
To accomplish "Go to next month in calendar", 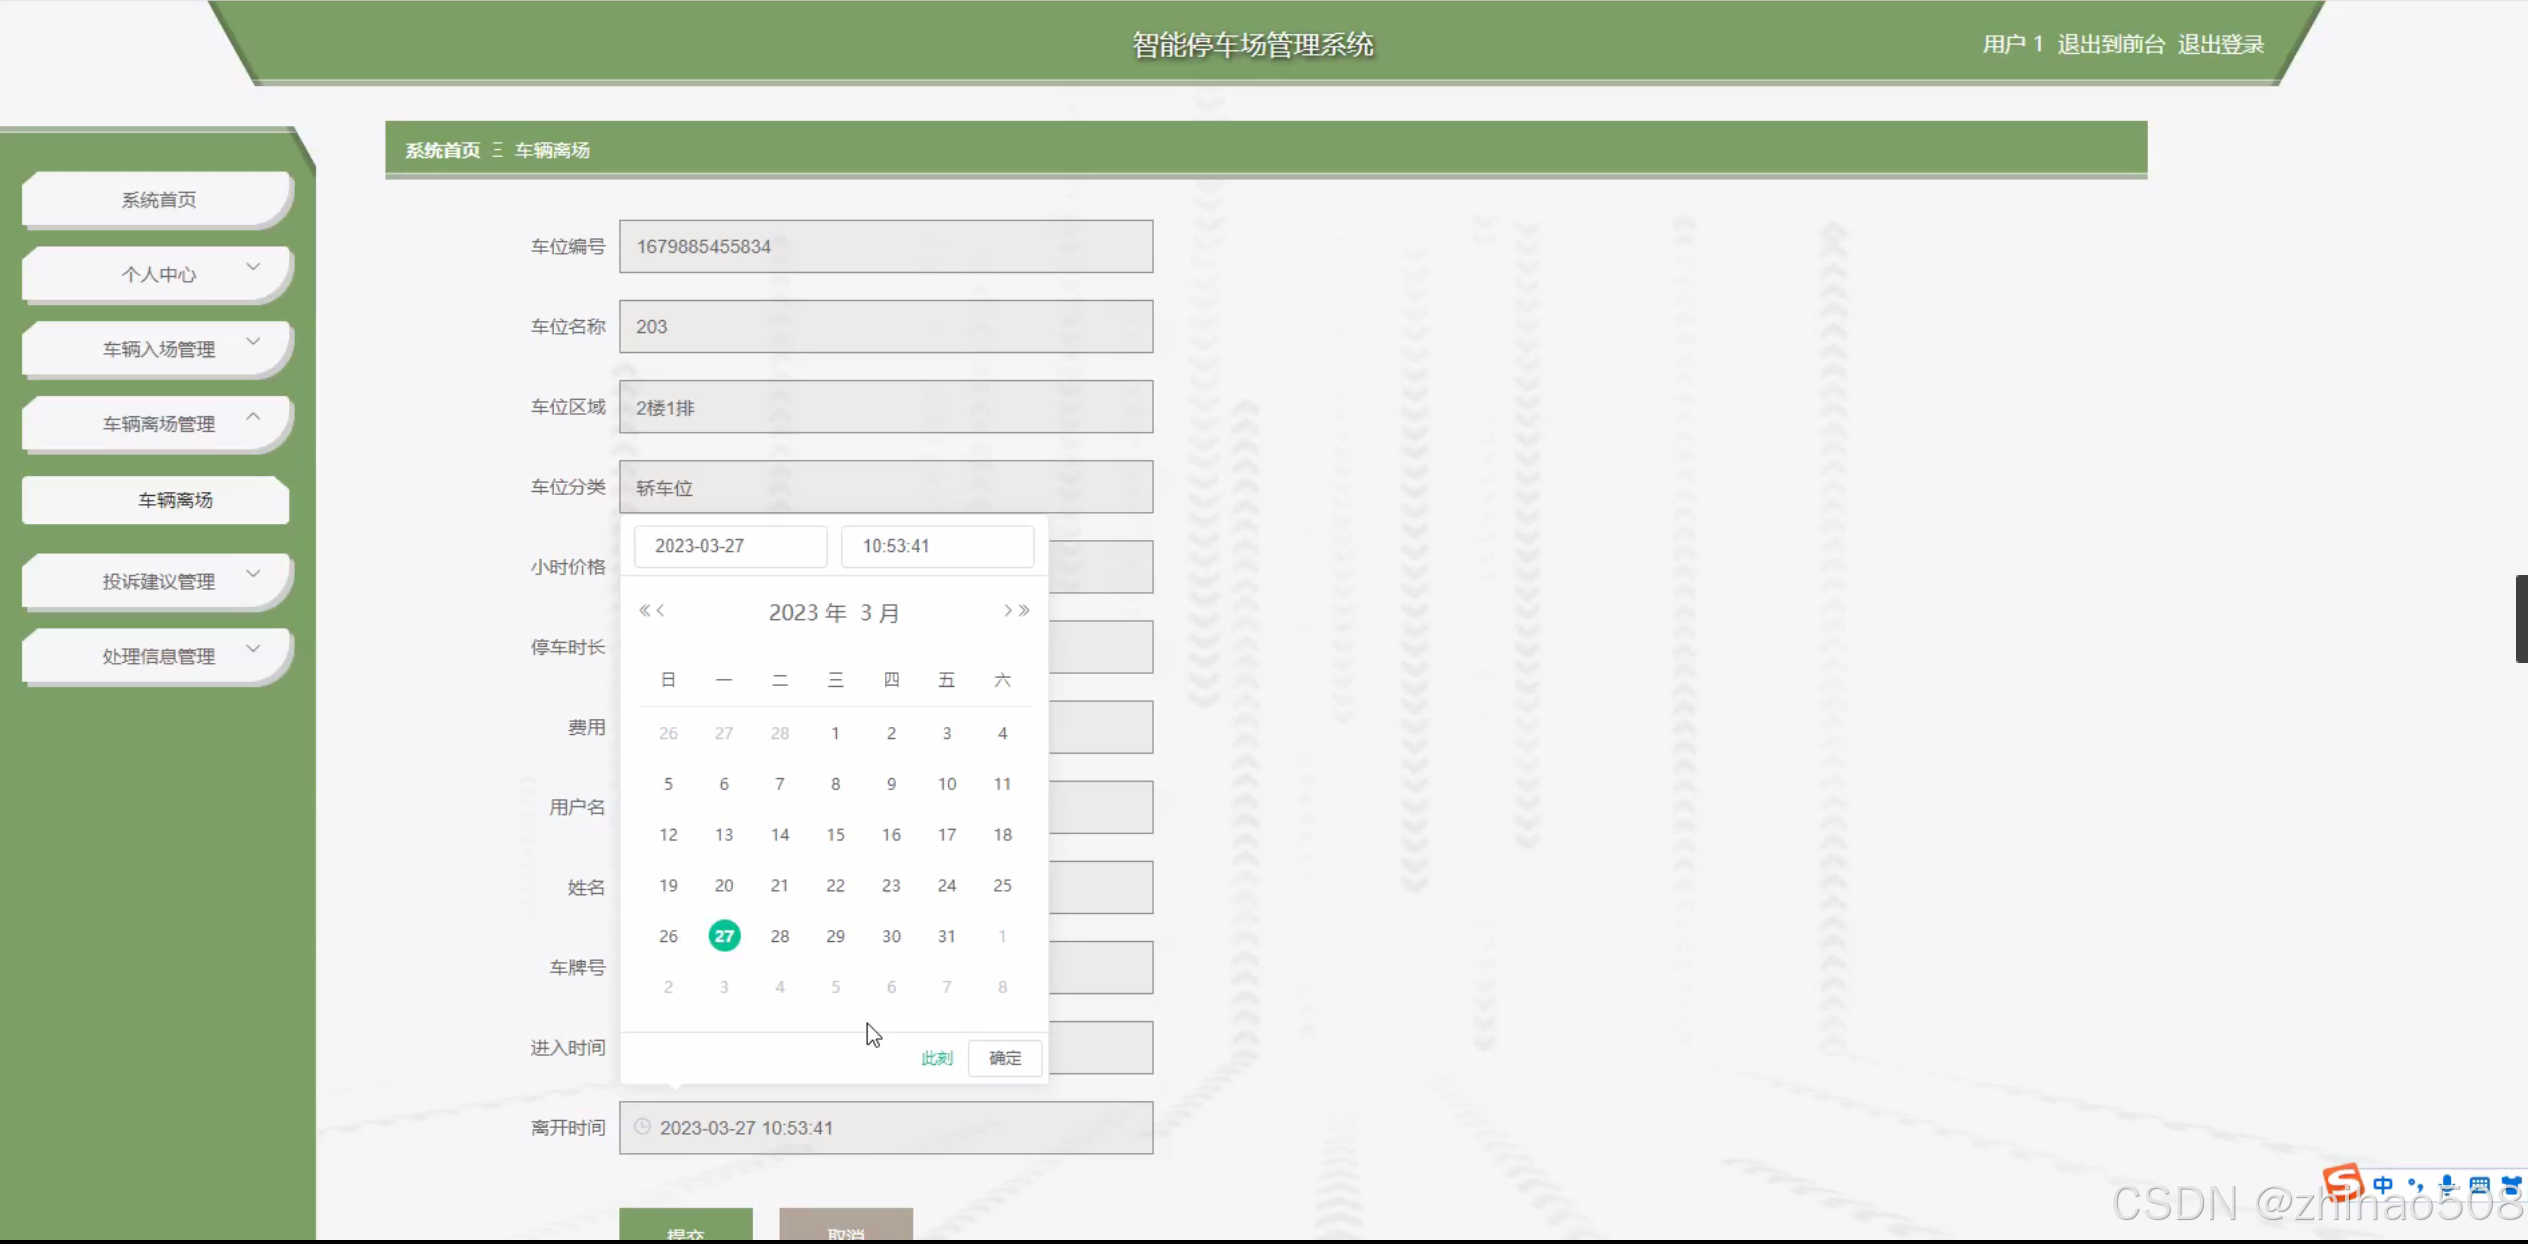I will [x=1007, y=610].
